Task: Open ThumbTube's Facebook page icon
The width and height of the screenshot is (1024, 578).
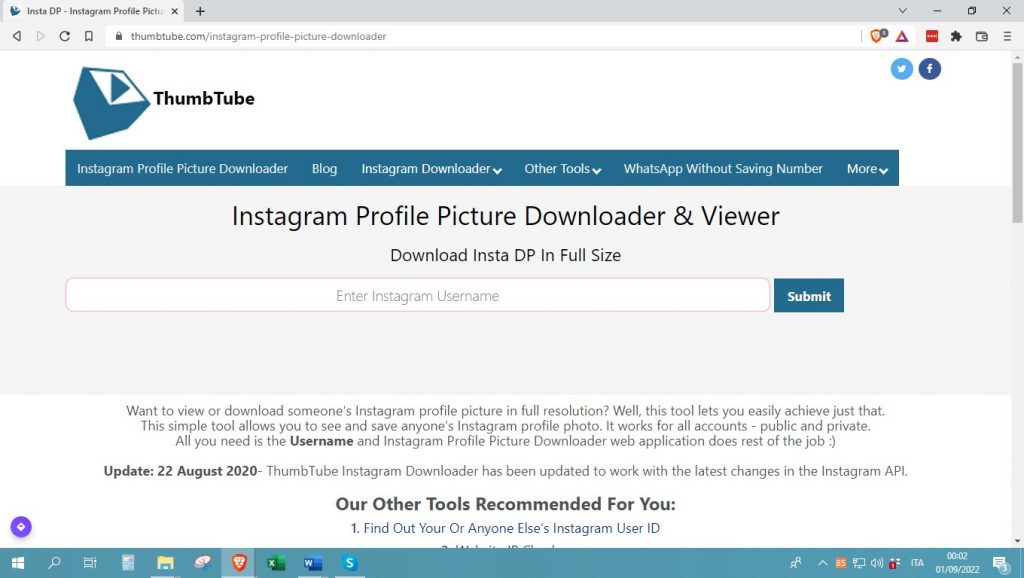Action: pos(930,69)
